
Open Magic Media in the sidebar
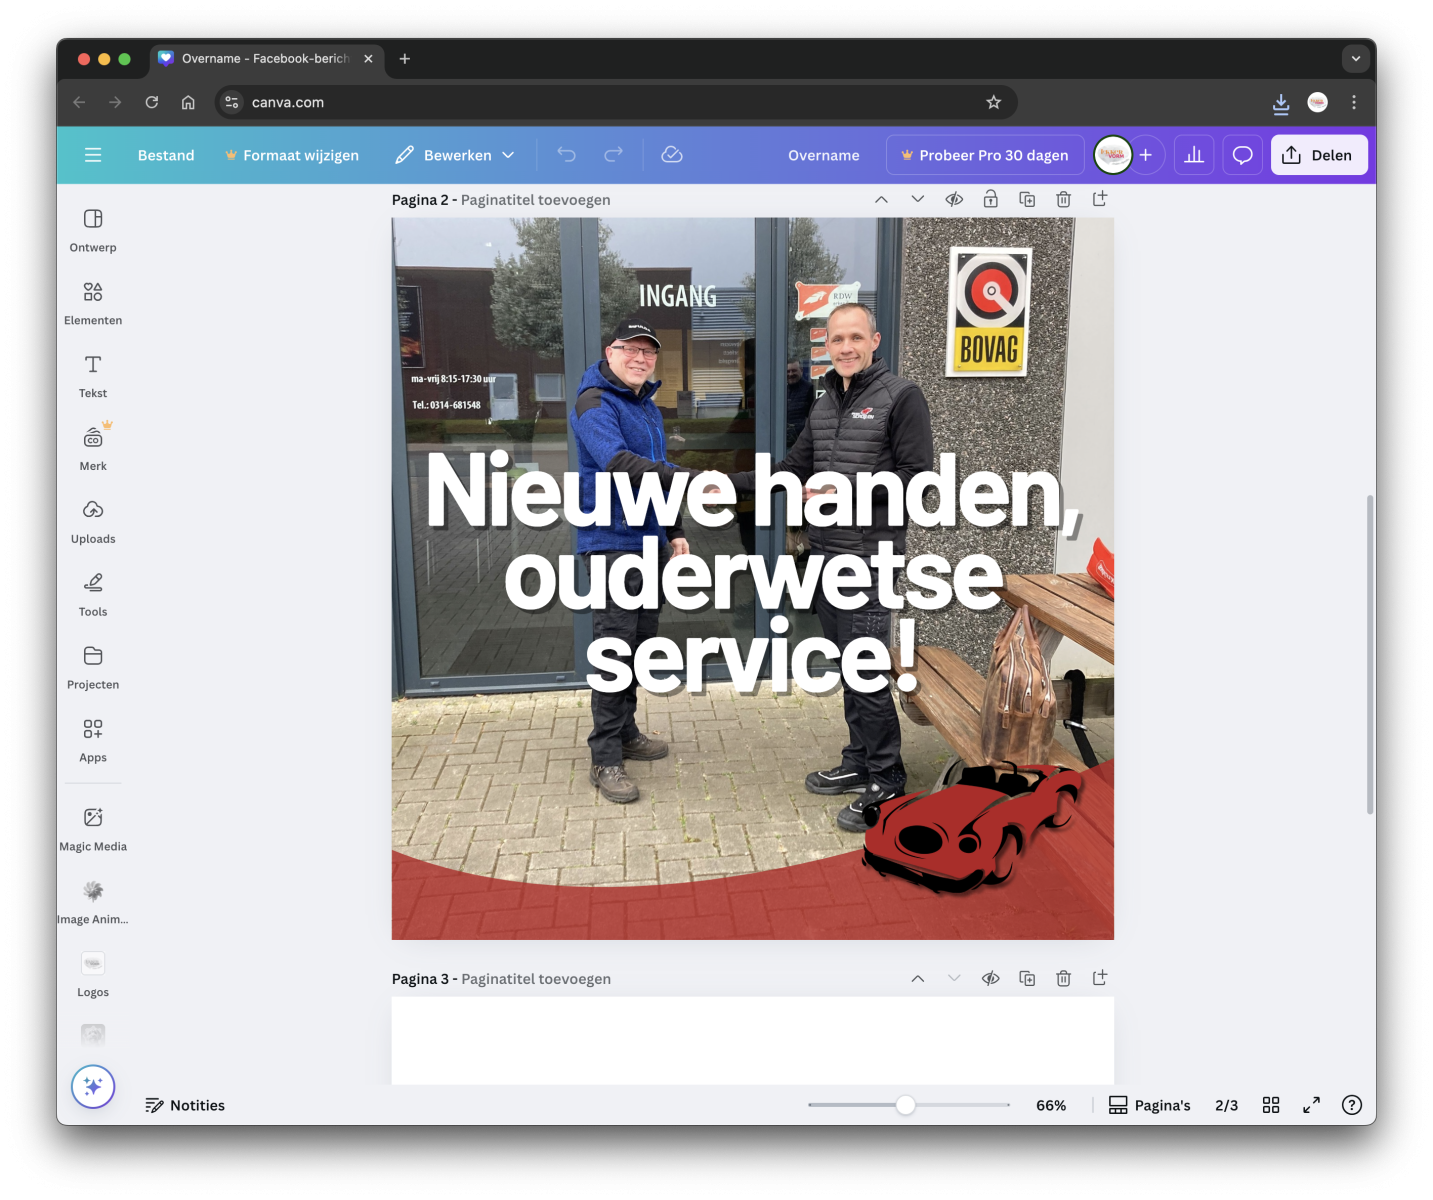coord(92,828)
